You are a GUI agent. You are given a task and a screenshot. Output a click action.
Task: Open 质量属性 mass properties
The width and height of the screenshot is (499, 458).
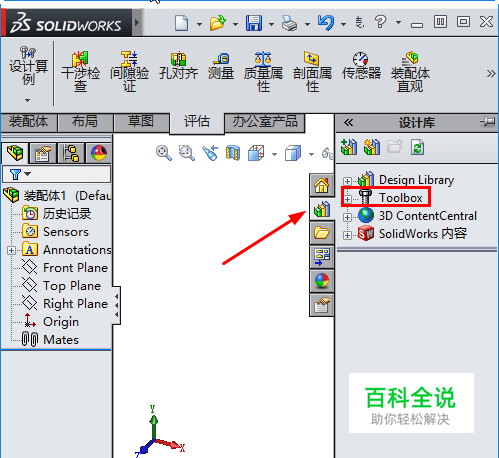[263, 72]
